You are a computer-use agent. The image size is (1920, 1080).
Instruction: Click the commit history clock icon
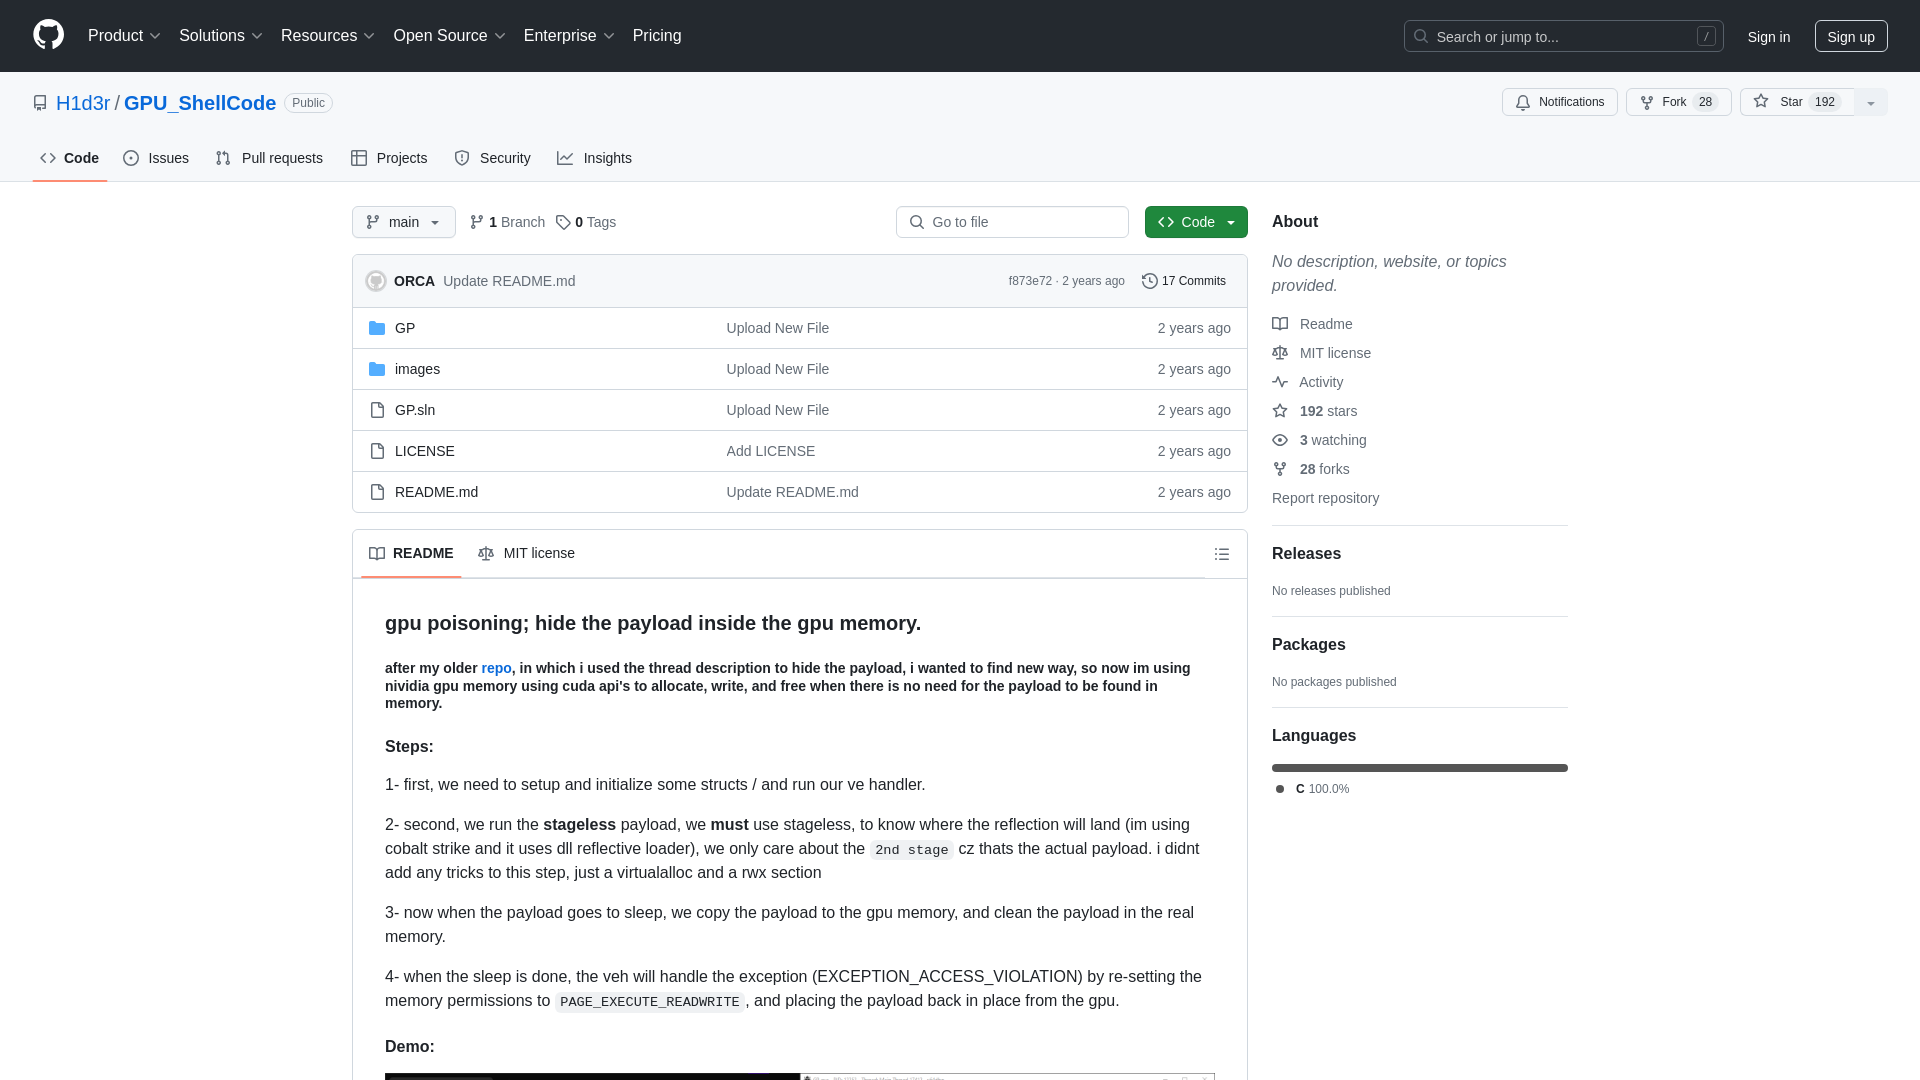pos(1150,281)
